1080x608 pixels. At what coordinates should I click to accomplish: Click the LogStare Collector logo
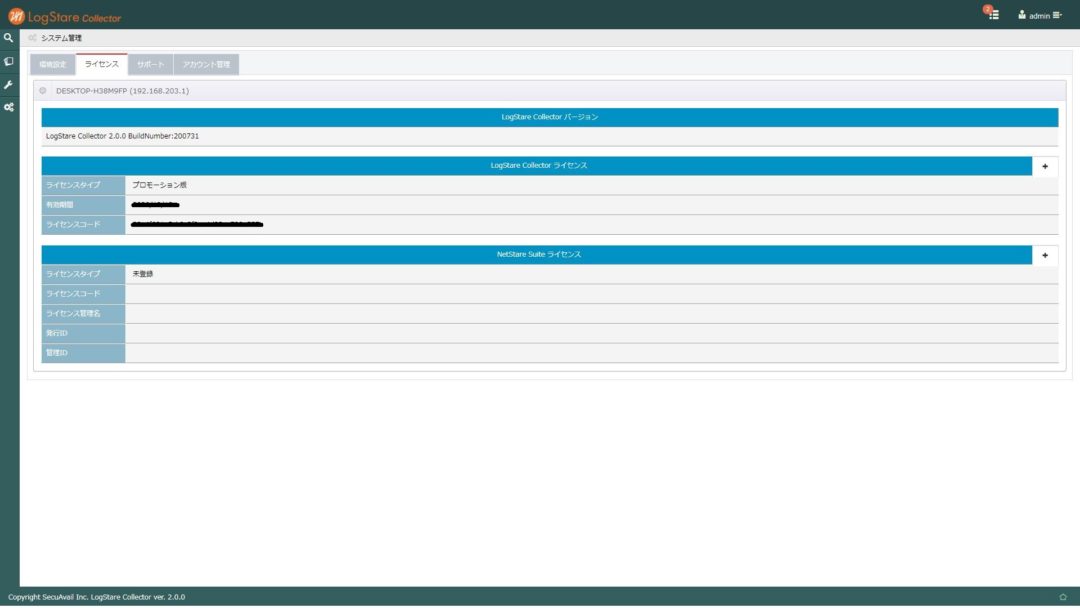[x=64, y=17]
